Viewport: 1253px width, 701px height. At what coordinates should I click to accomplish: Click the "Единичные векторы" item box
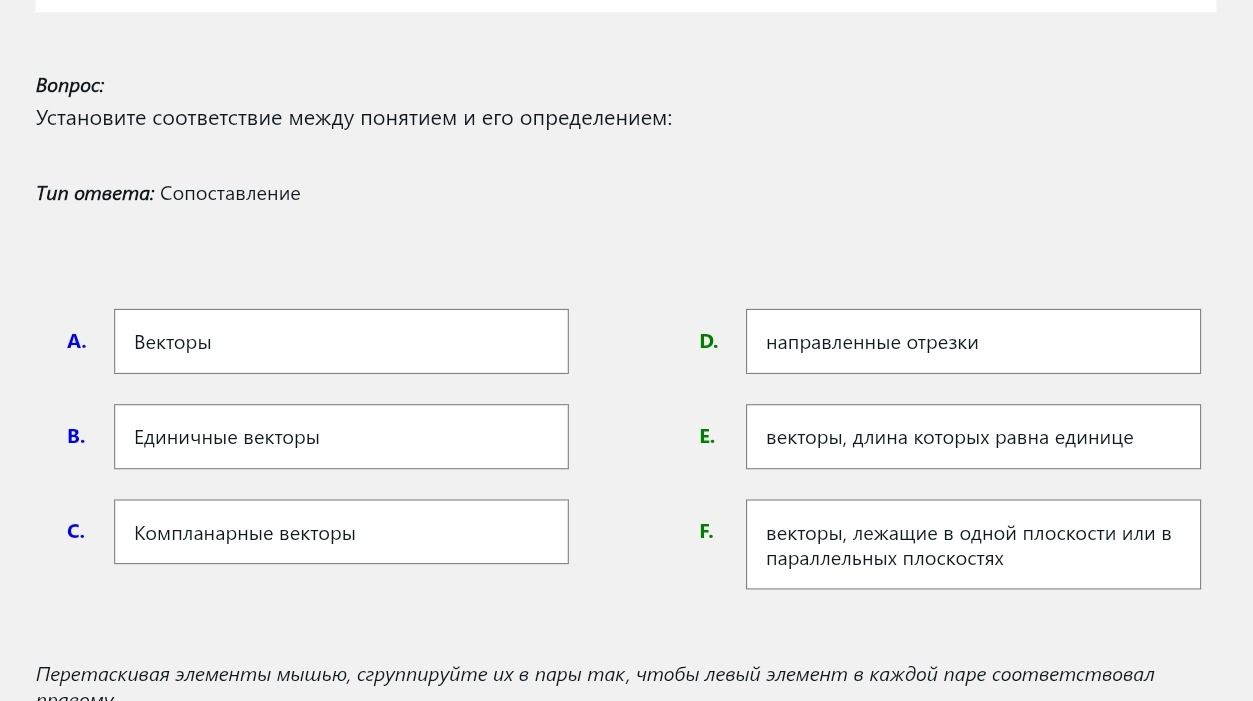point(341,437)
